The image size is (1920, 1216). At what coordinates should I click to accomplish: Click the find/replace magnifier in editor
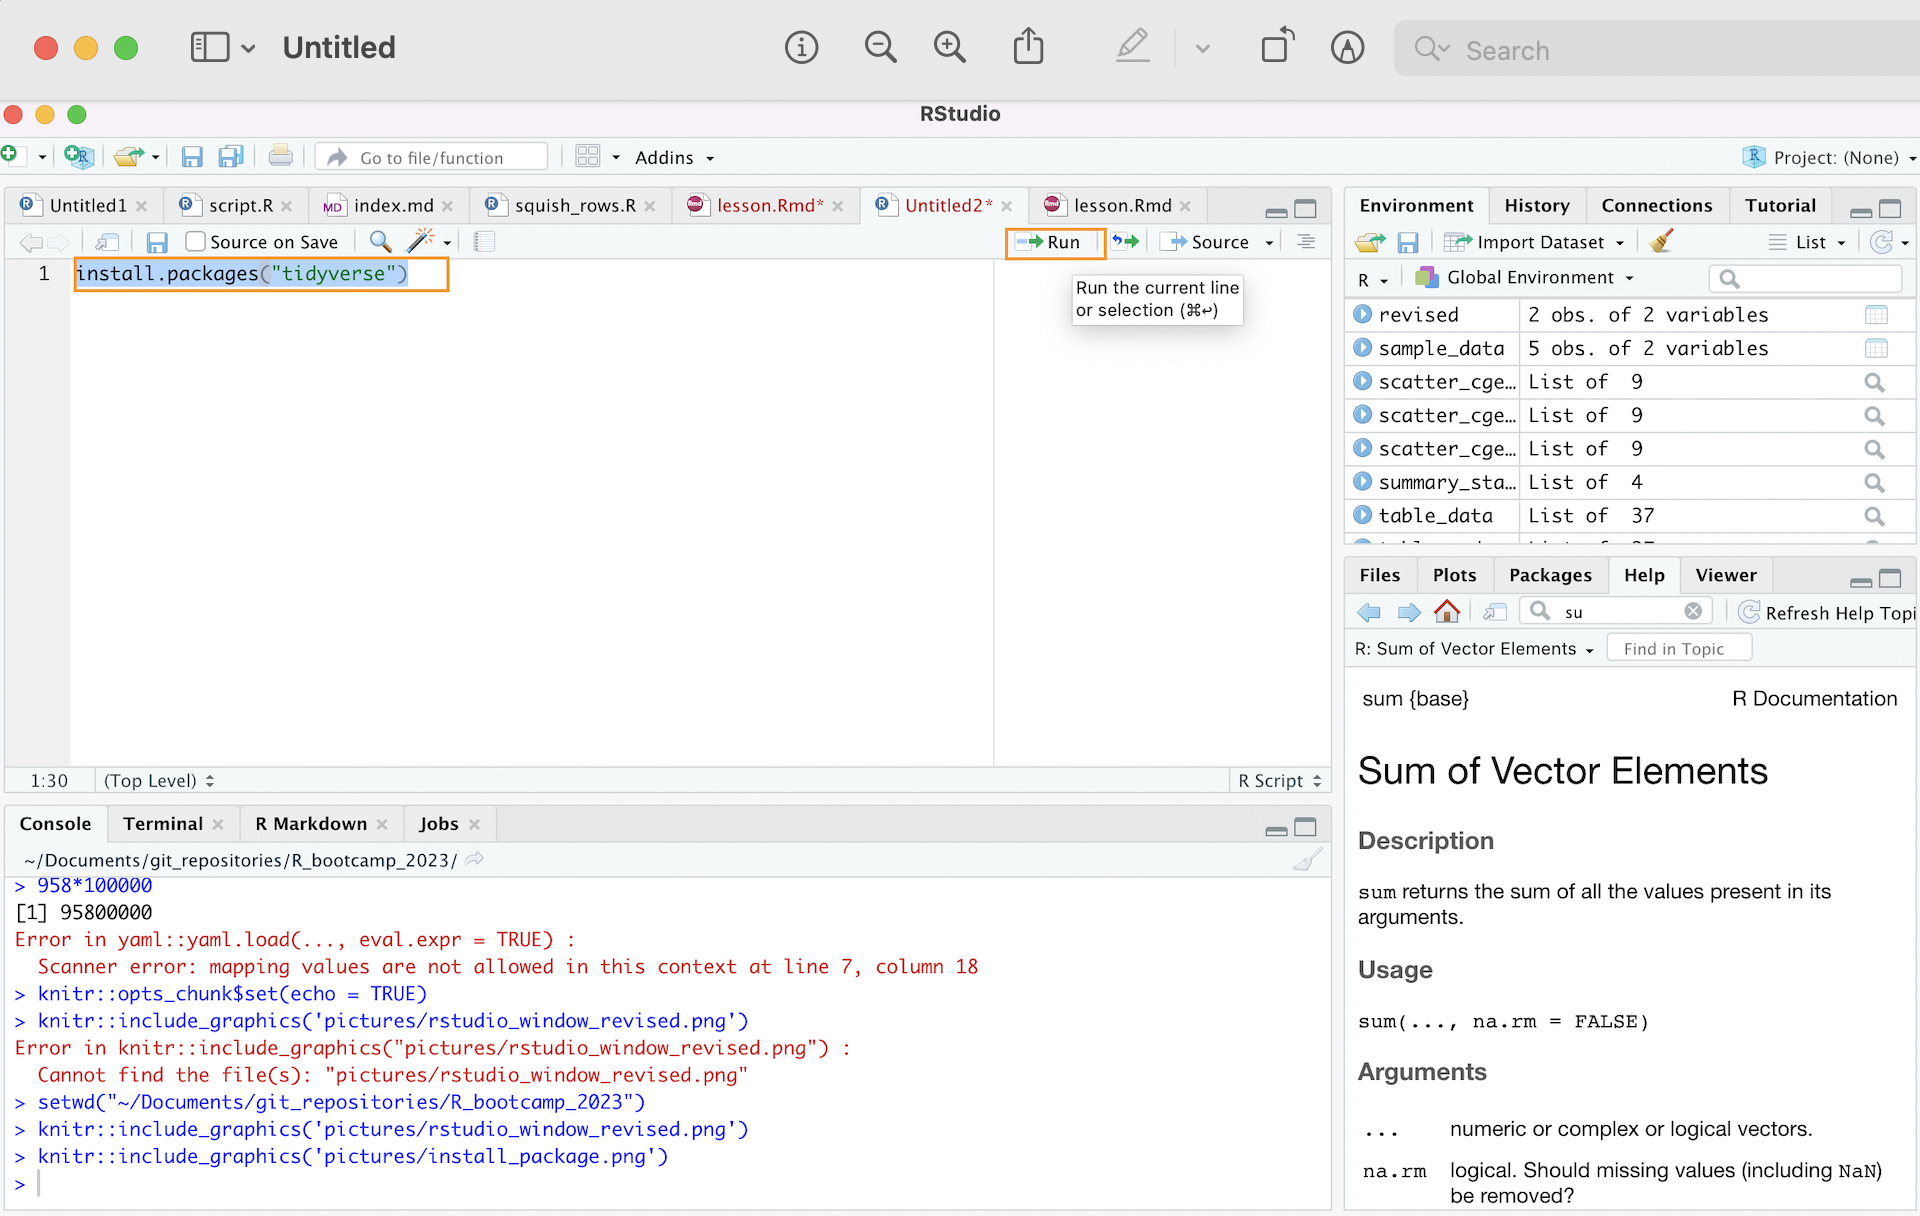(380, 241)
